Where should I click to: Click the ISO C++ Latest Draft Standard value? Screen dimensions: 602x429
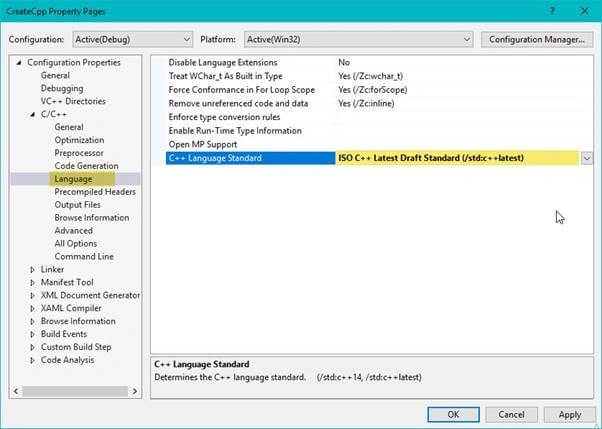click(431, 158)
